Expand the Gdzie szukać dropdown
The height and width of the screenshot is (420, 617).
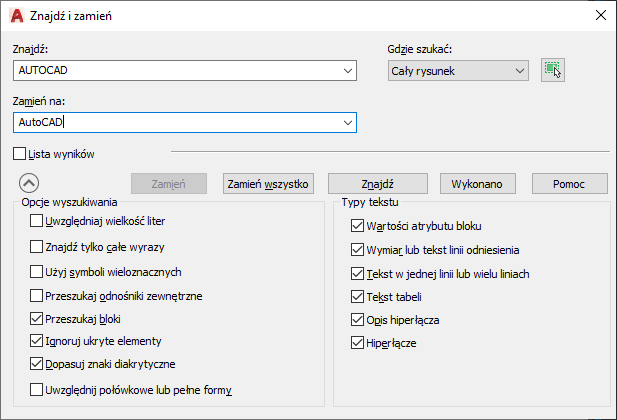tap(519, 71)
